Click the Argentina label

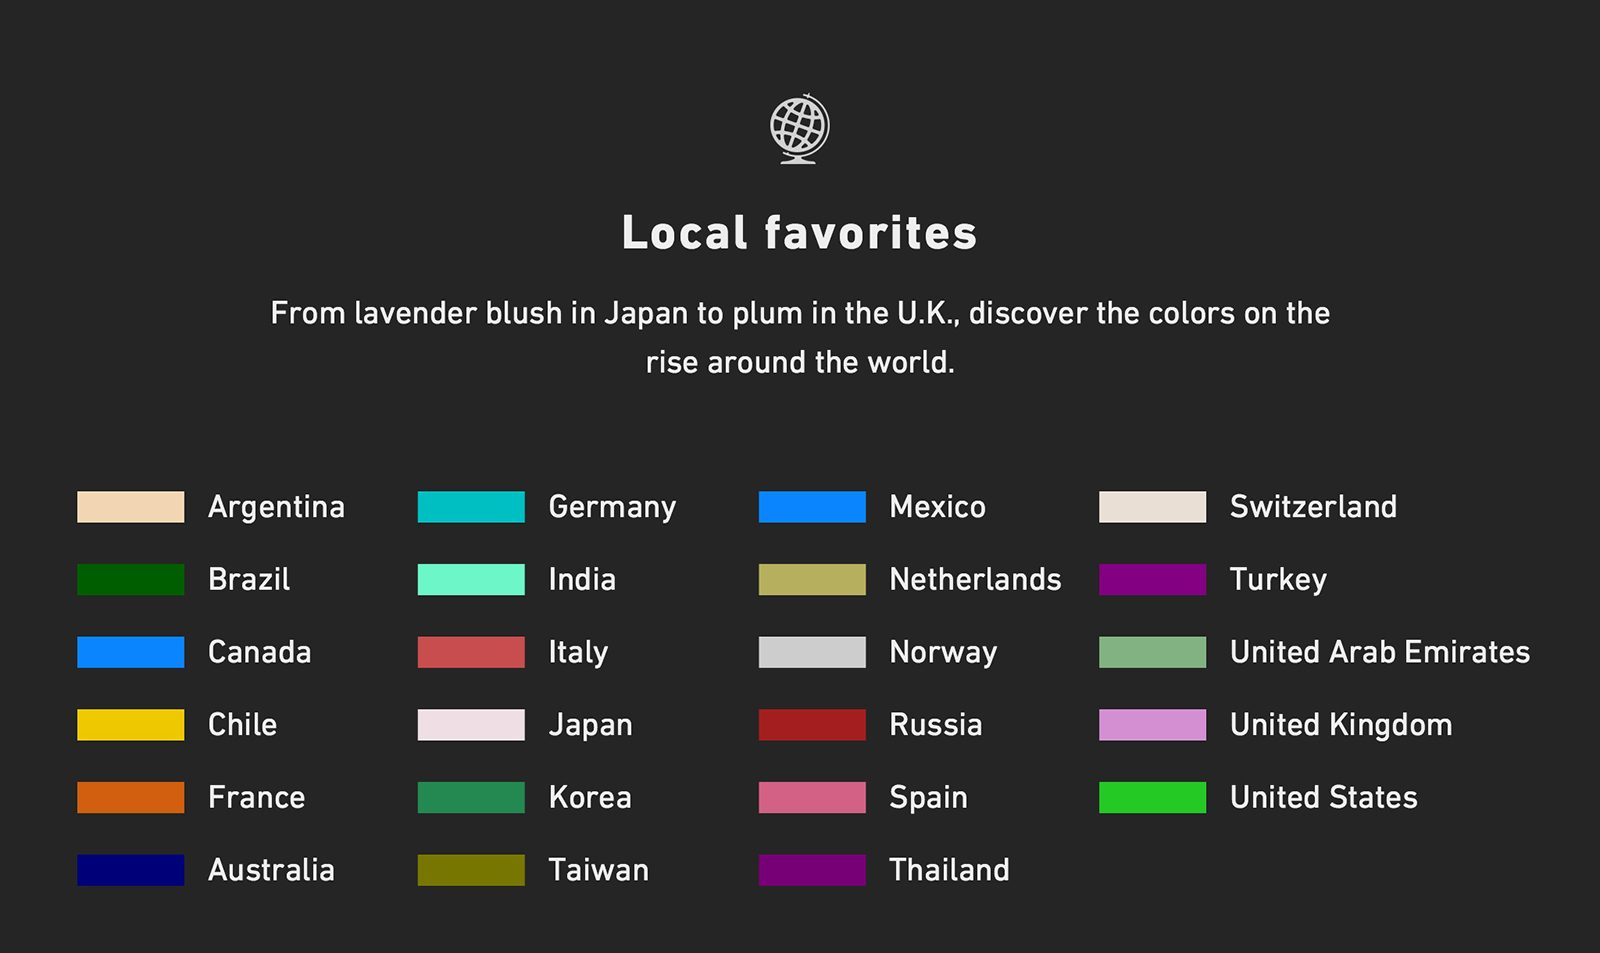(276, 508)
